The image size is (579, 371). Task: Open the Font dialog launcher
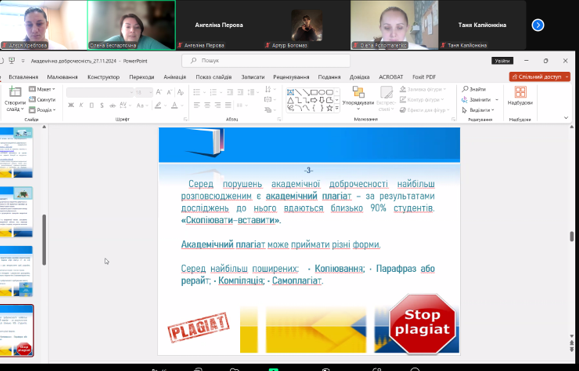point(185,119)
